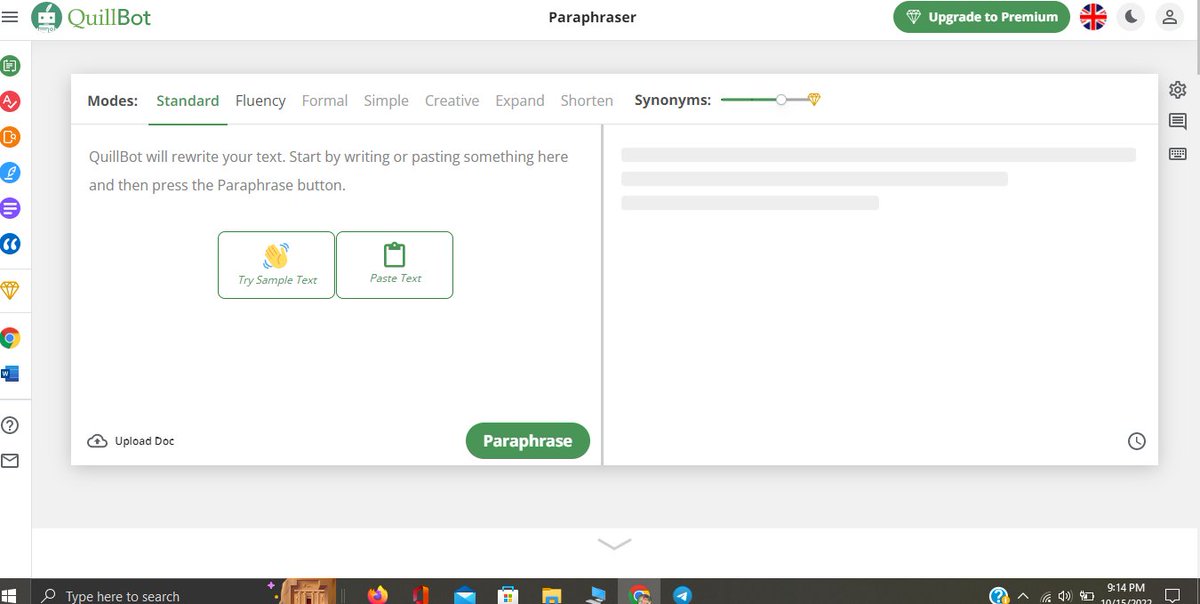1200x604 pixels.
Task: Open the feedback comment icon
Action: [1177, 122]
